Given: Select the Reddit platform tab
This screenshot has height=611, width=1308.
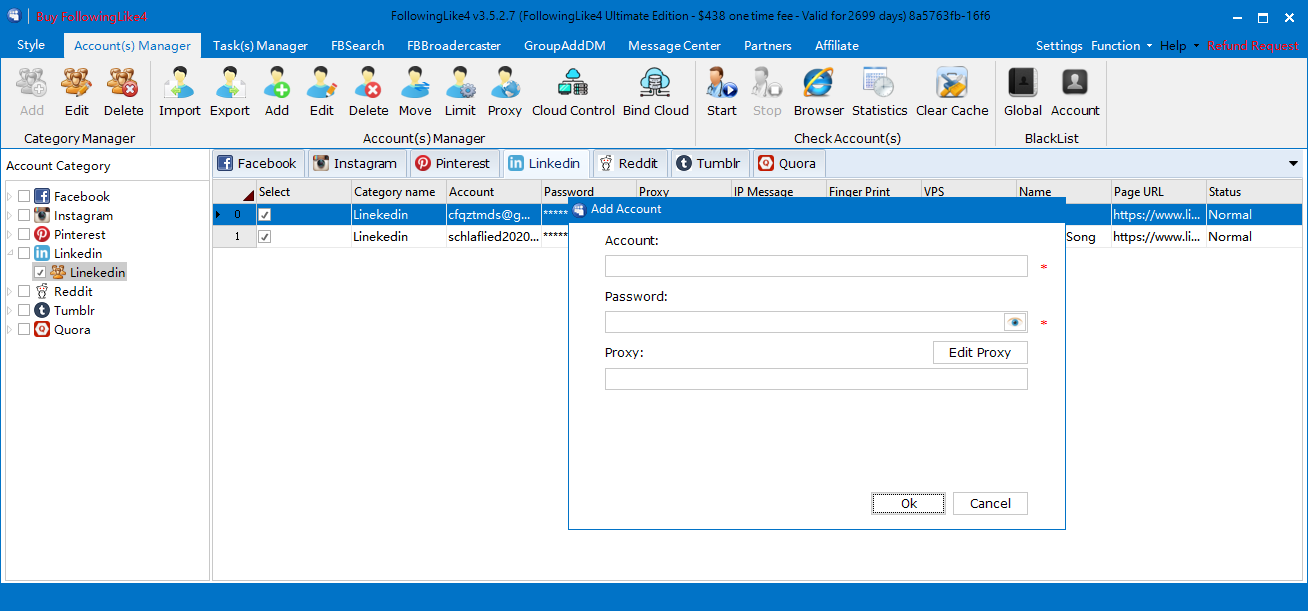Looking at the screenshot, I should tap(629, 163).
